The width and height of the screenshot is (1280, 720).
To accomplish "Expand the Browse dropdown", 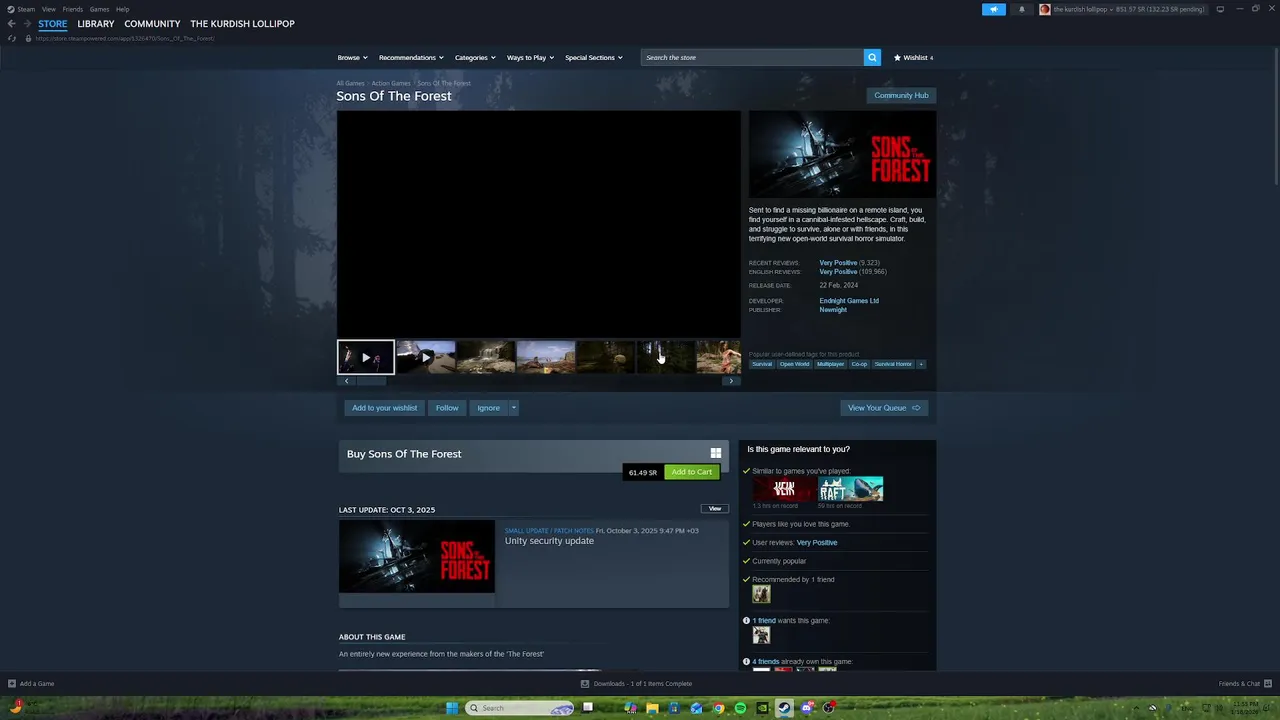I will pyautogui.click(x=352, y=57).
